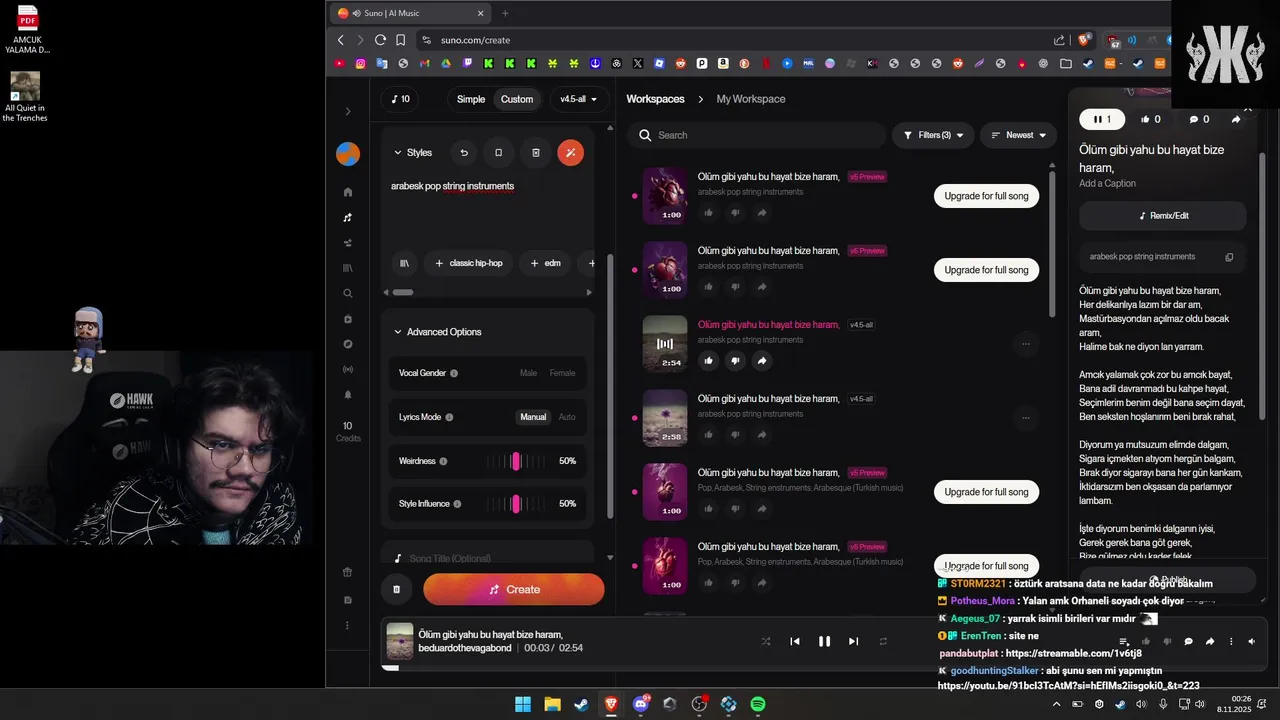Mute volume in the bottom player bar
The image size is (1280, 720).
tap(1252, 642)
